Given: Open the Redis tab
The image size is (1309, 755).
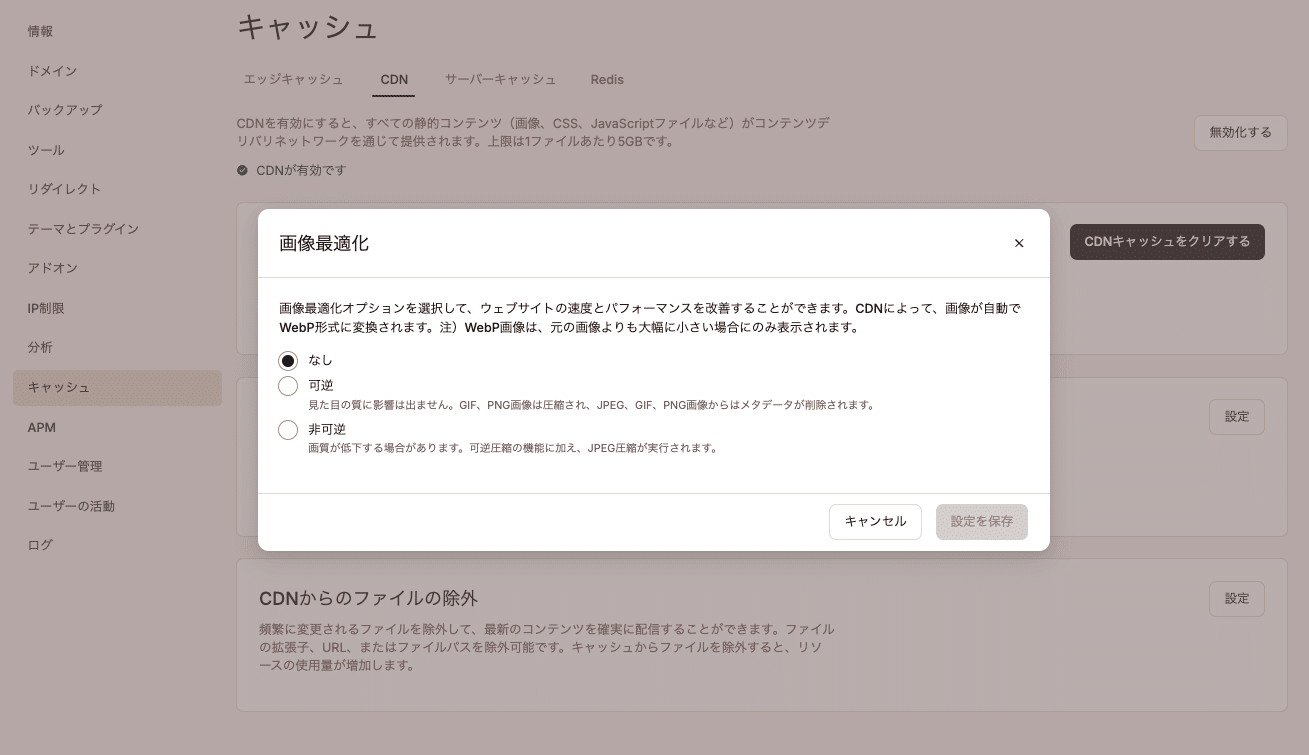Looking at the screenshot, I should click(x=607, y=80).
